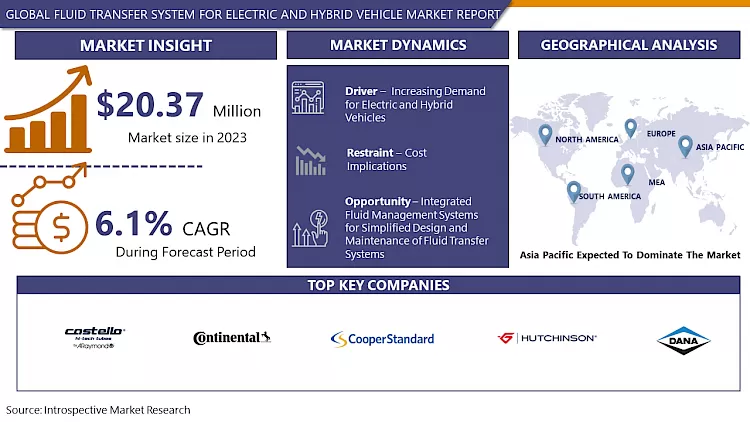Screen dimensions: 750x422
Task: Click the North America map pin
Action: coord(545,133)
